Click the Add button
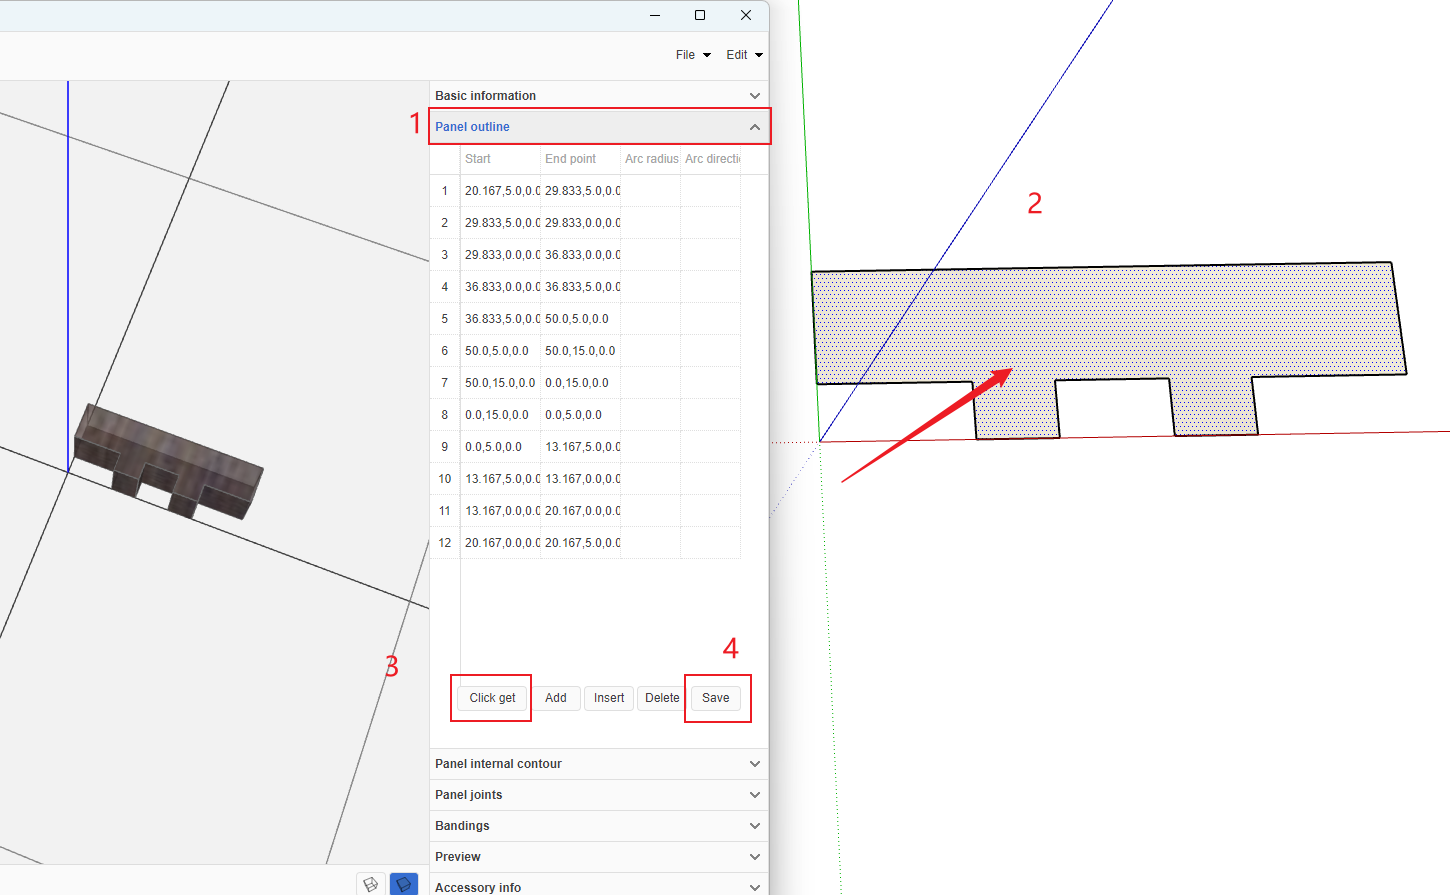Image resolution: width=1450 pixels, height=895 pixels. coord(556,698)
